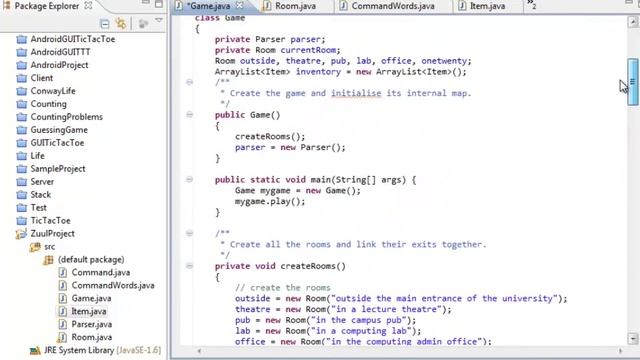Collapse All in Package Explorer toolbar

(x=104, y=24)
